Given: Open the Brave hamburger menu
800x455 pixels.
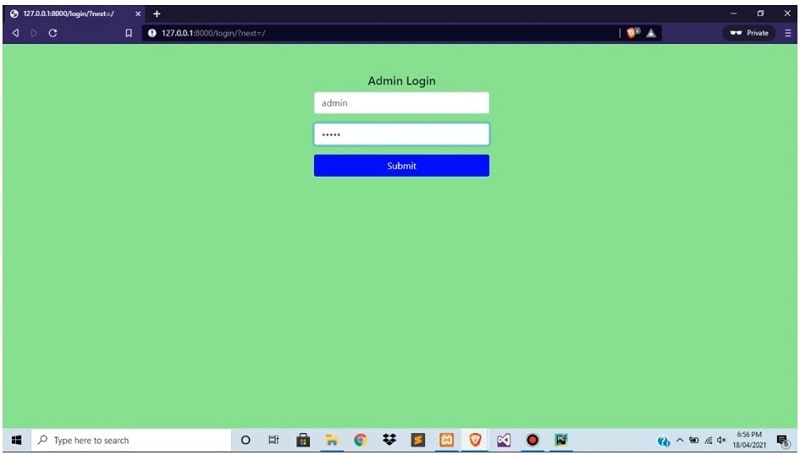Looking at the screenshot, I should pos(788,33).
